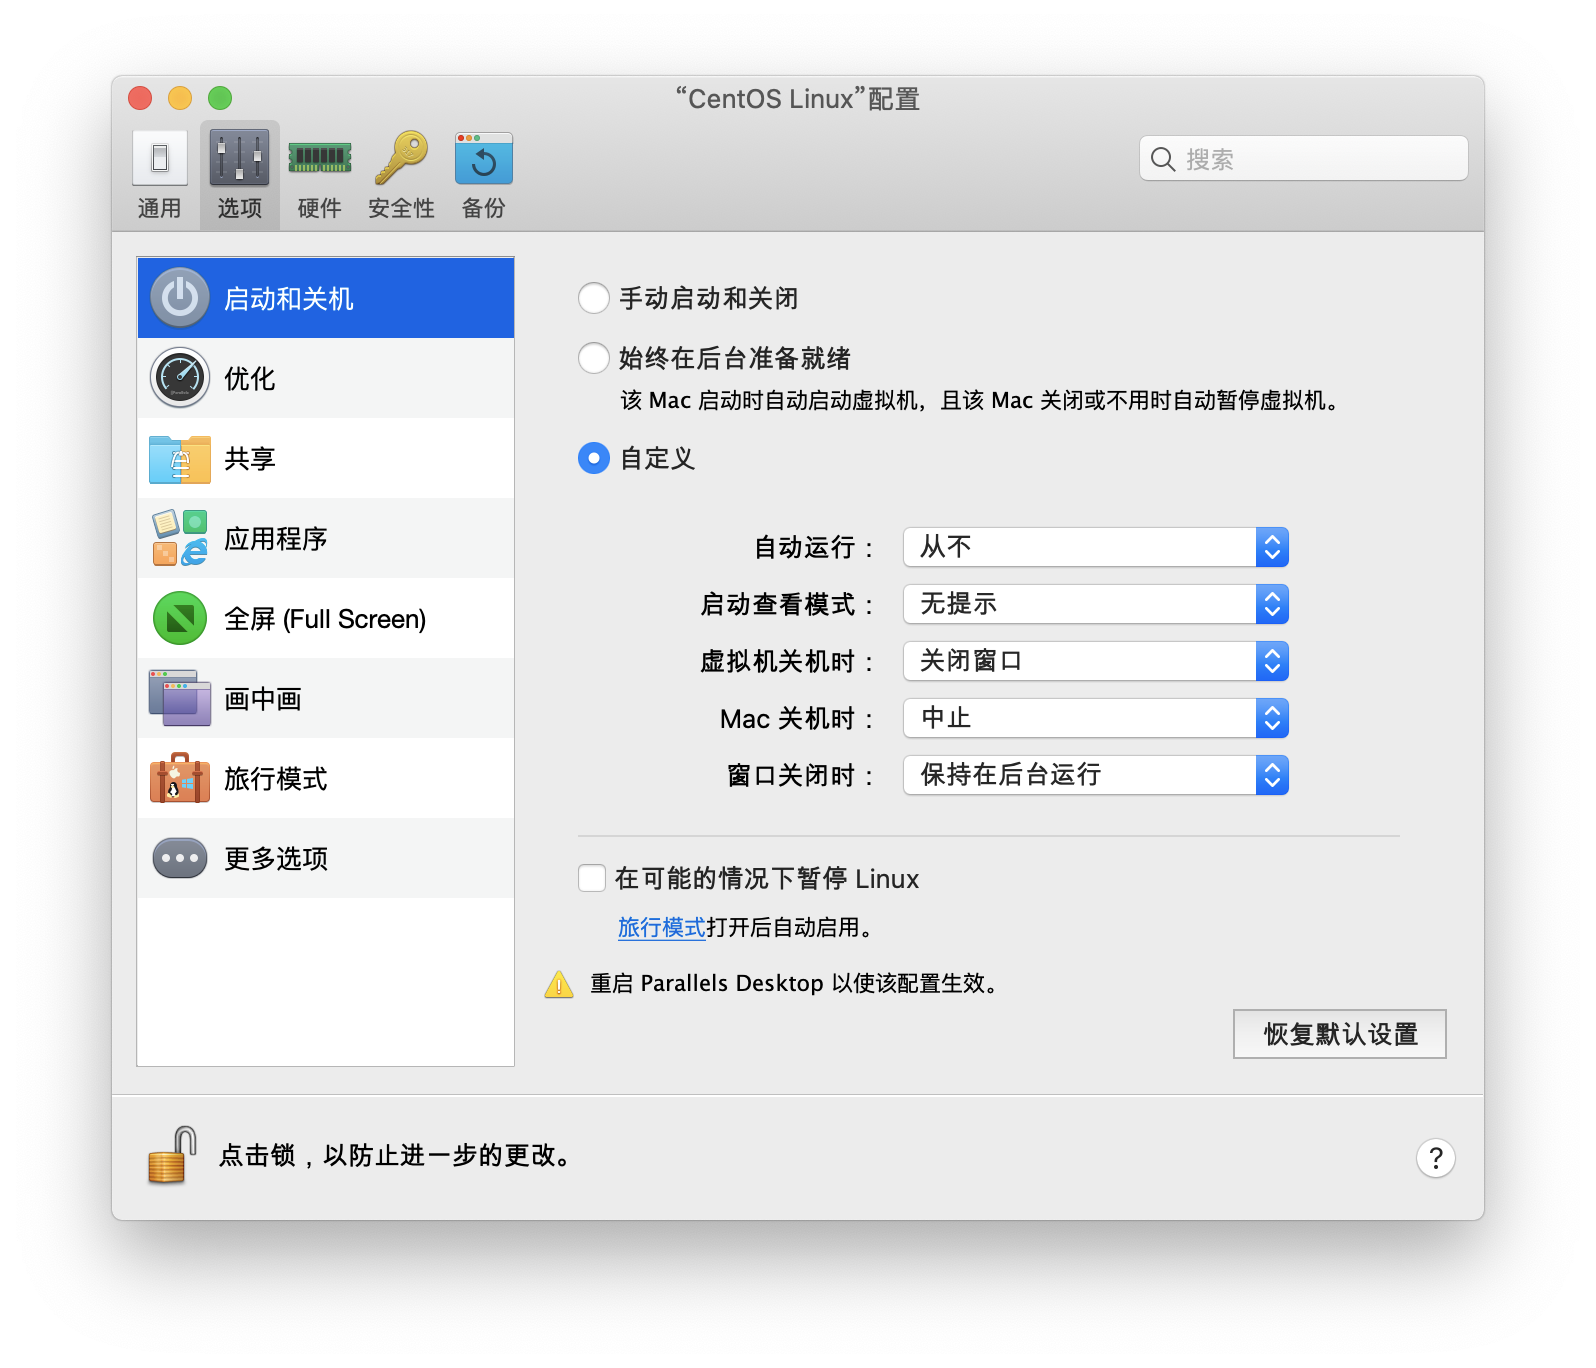Click the 画中画 windows icon
The width and height of the screenshot is (1596, 1368).
[x=180, y=698]
